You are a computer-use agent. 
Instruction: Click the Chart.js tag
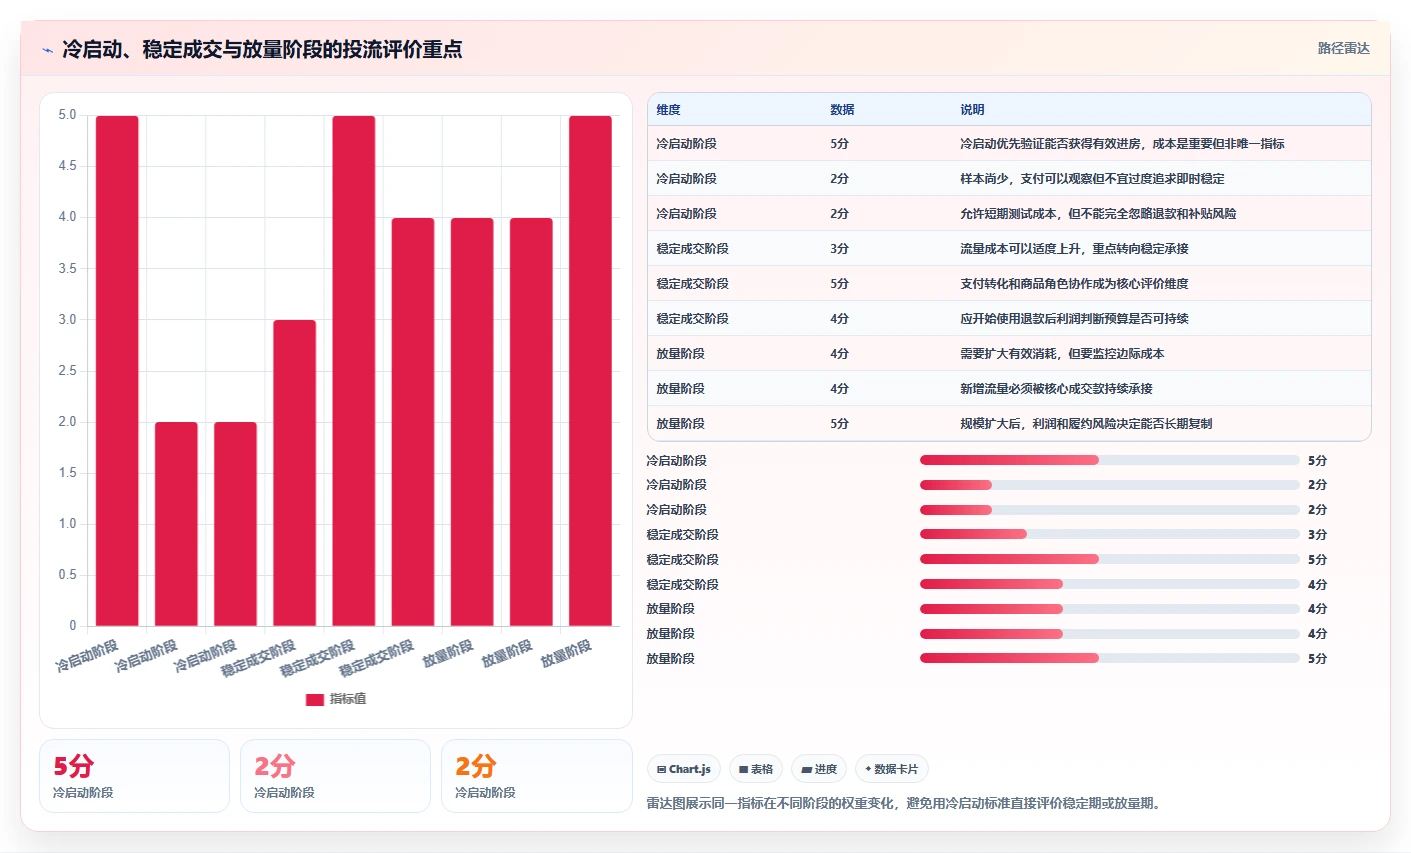[x=684, y=769]
